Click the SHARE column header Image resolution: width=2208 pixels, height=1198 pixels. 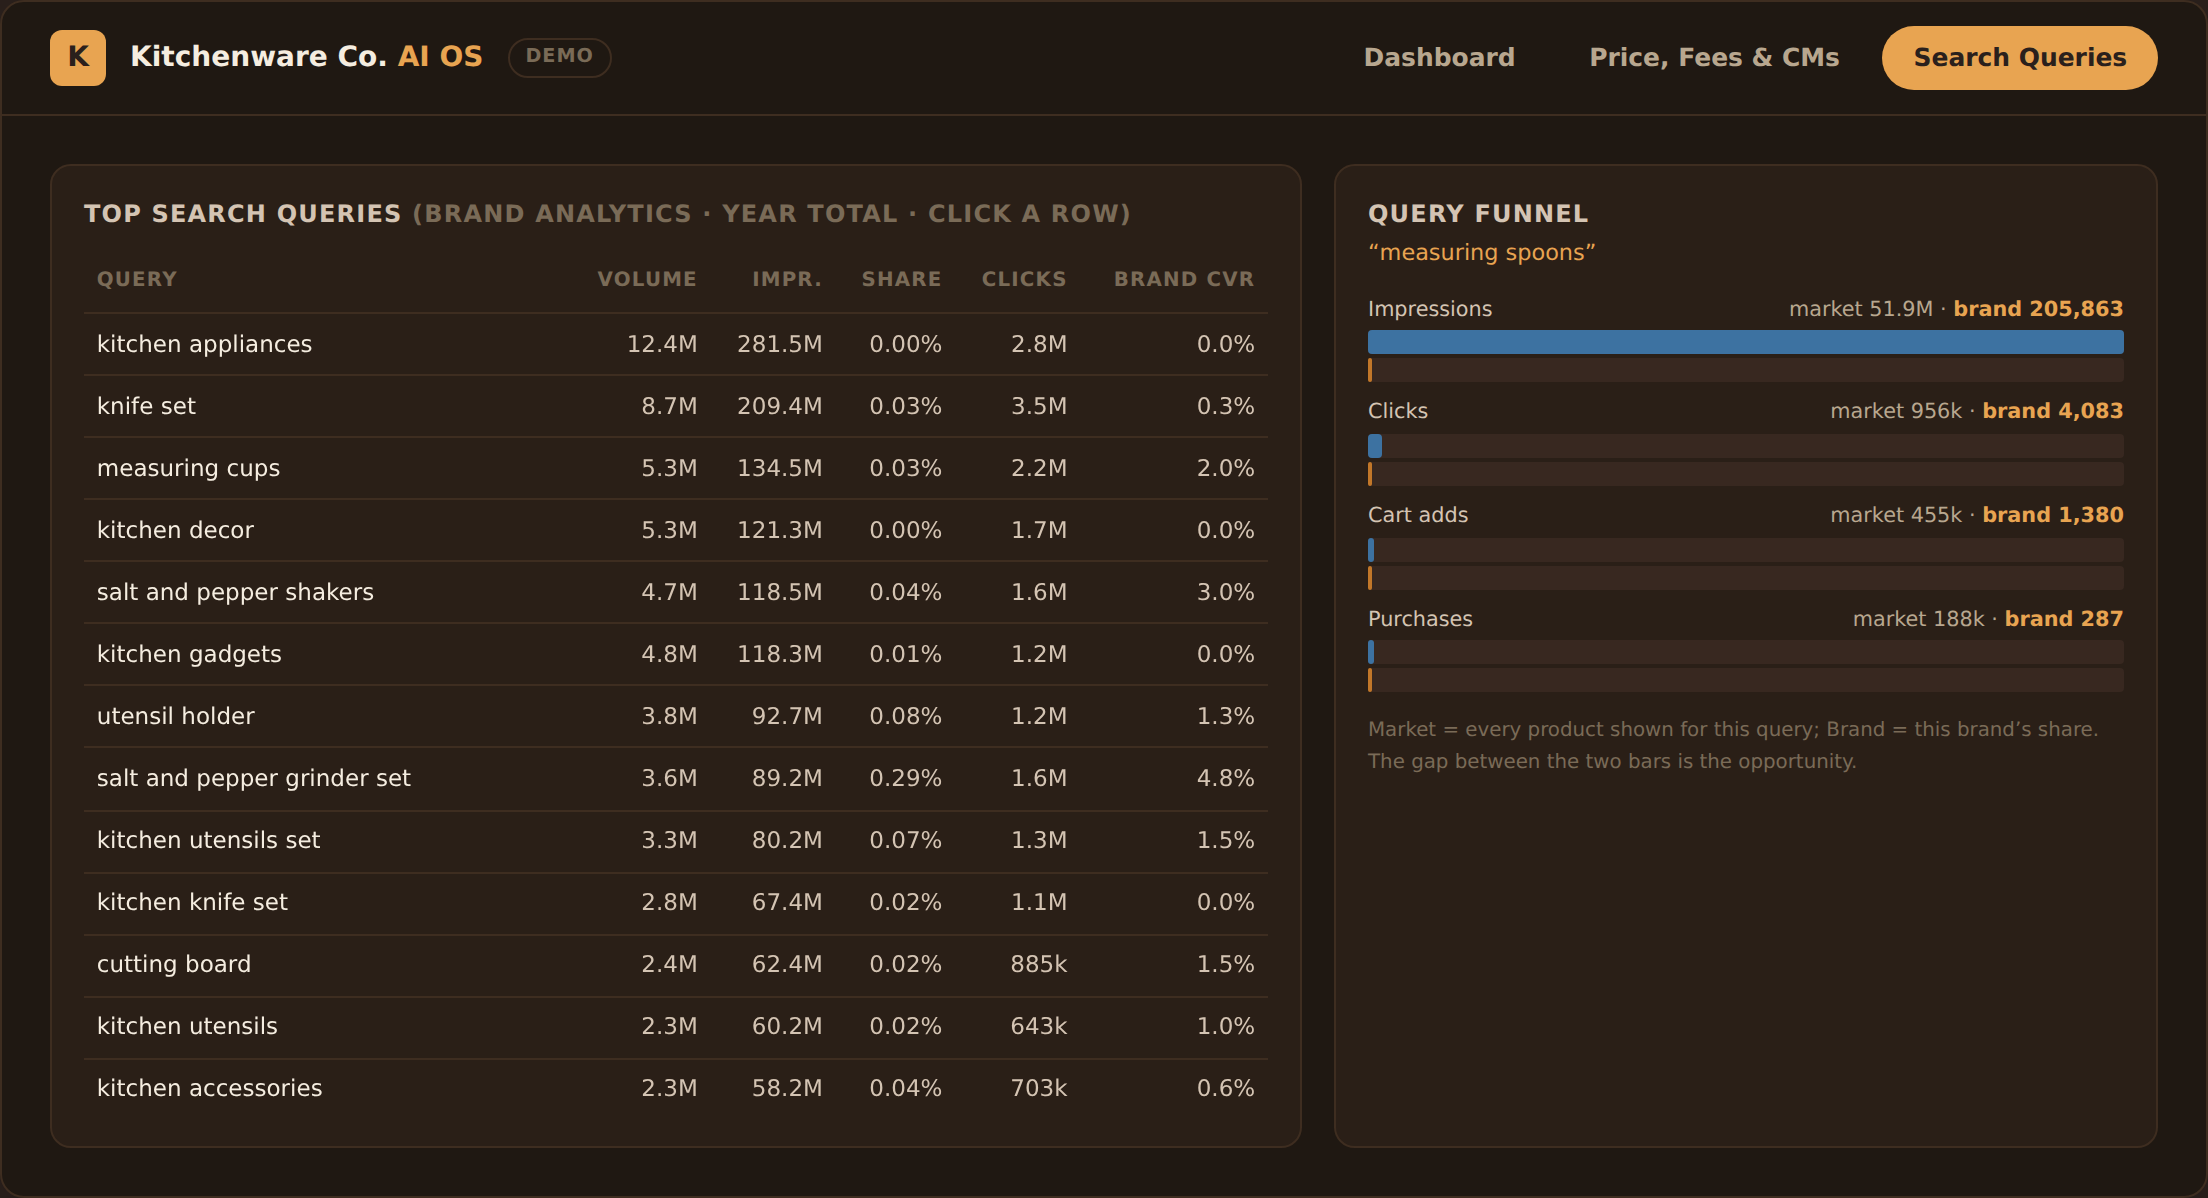click(x=902, y=279)
